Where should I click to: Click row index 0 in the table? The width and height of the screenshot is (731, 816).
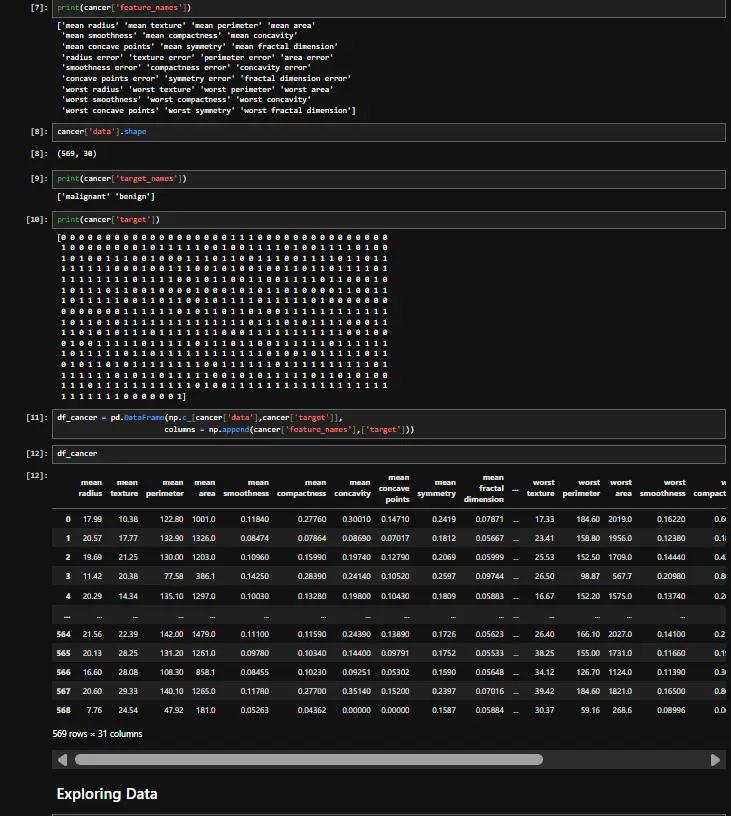click(68, 519)
